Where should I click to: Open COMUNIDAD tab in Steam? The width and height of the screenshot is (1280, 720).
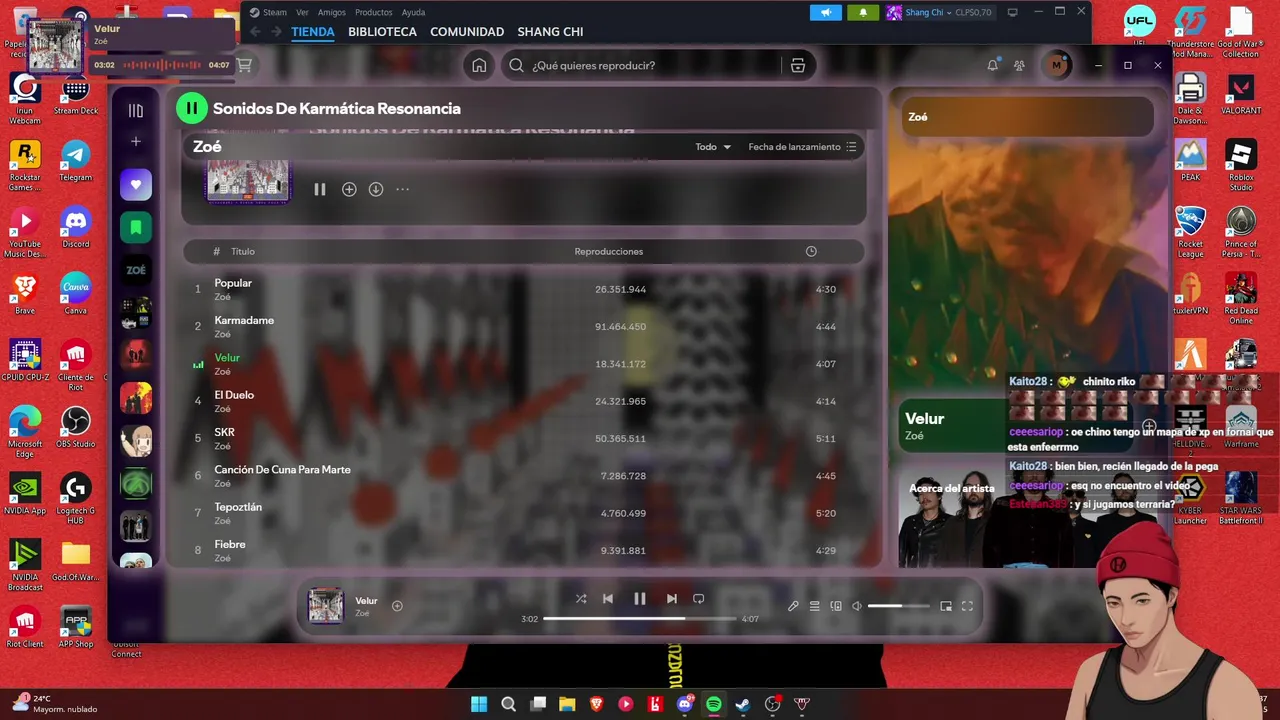467,32
